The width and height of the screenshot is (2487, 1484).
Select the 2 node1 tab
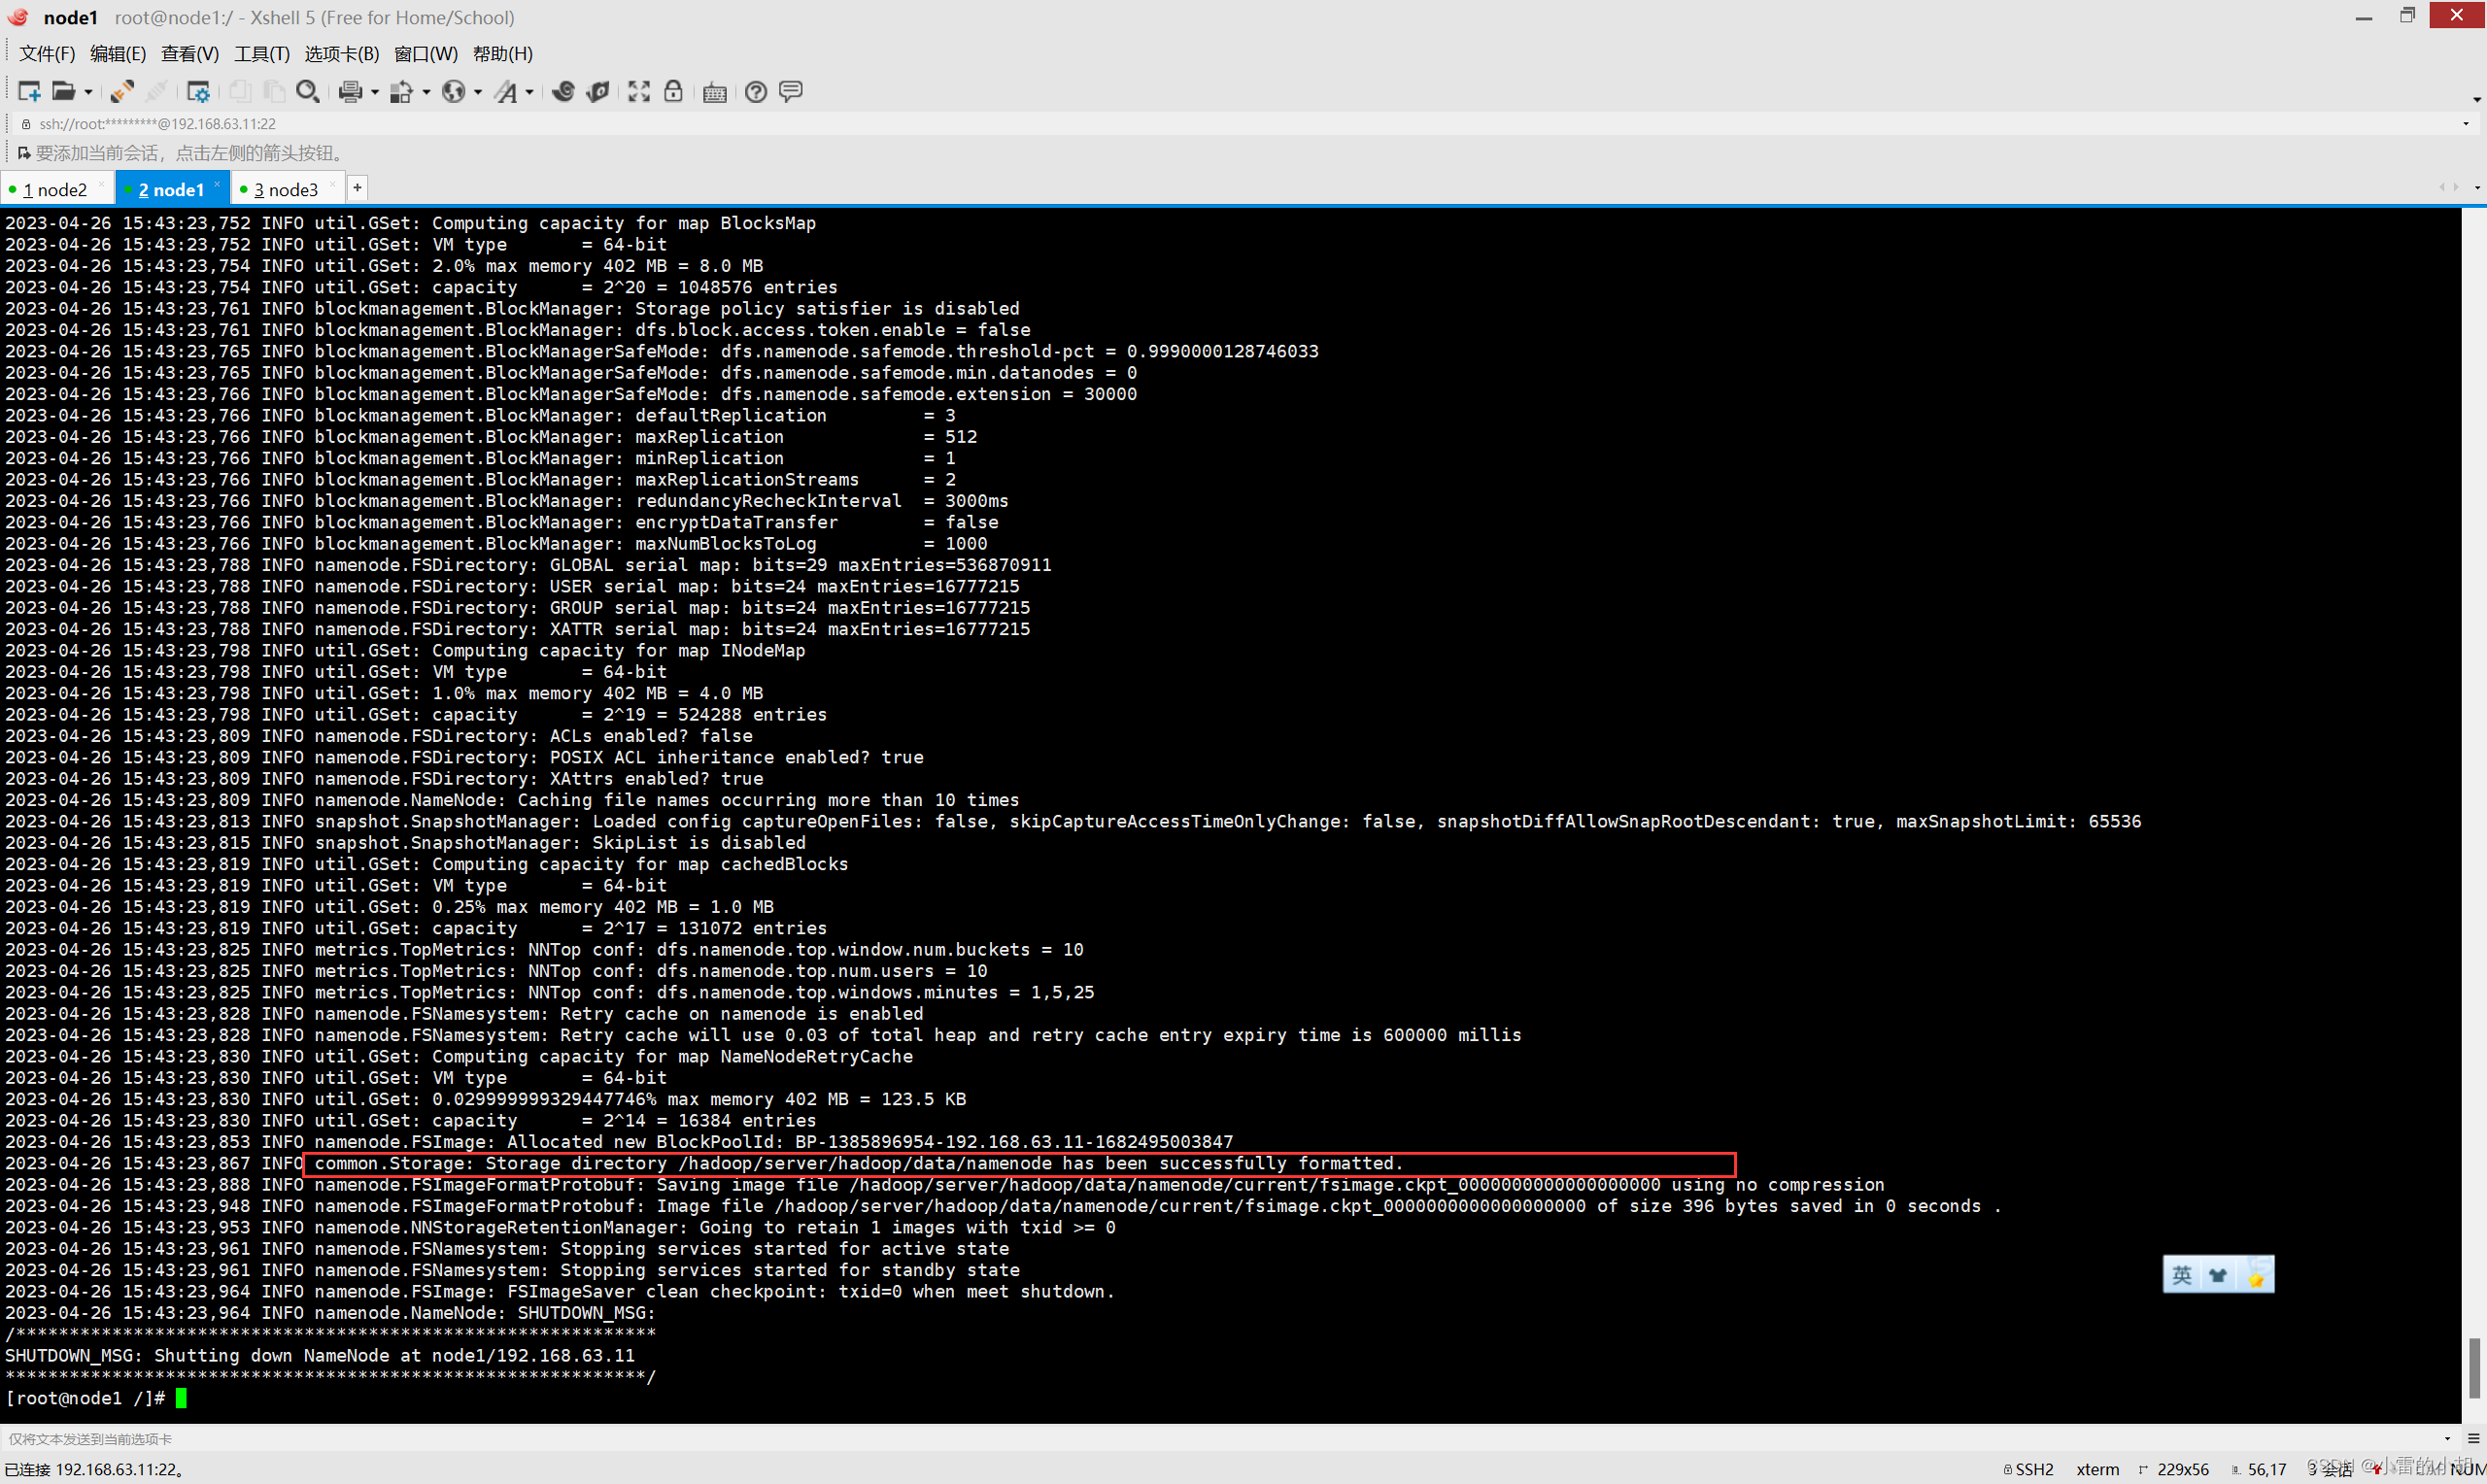point(171,190)
